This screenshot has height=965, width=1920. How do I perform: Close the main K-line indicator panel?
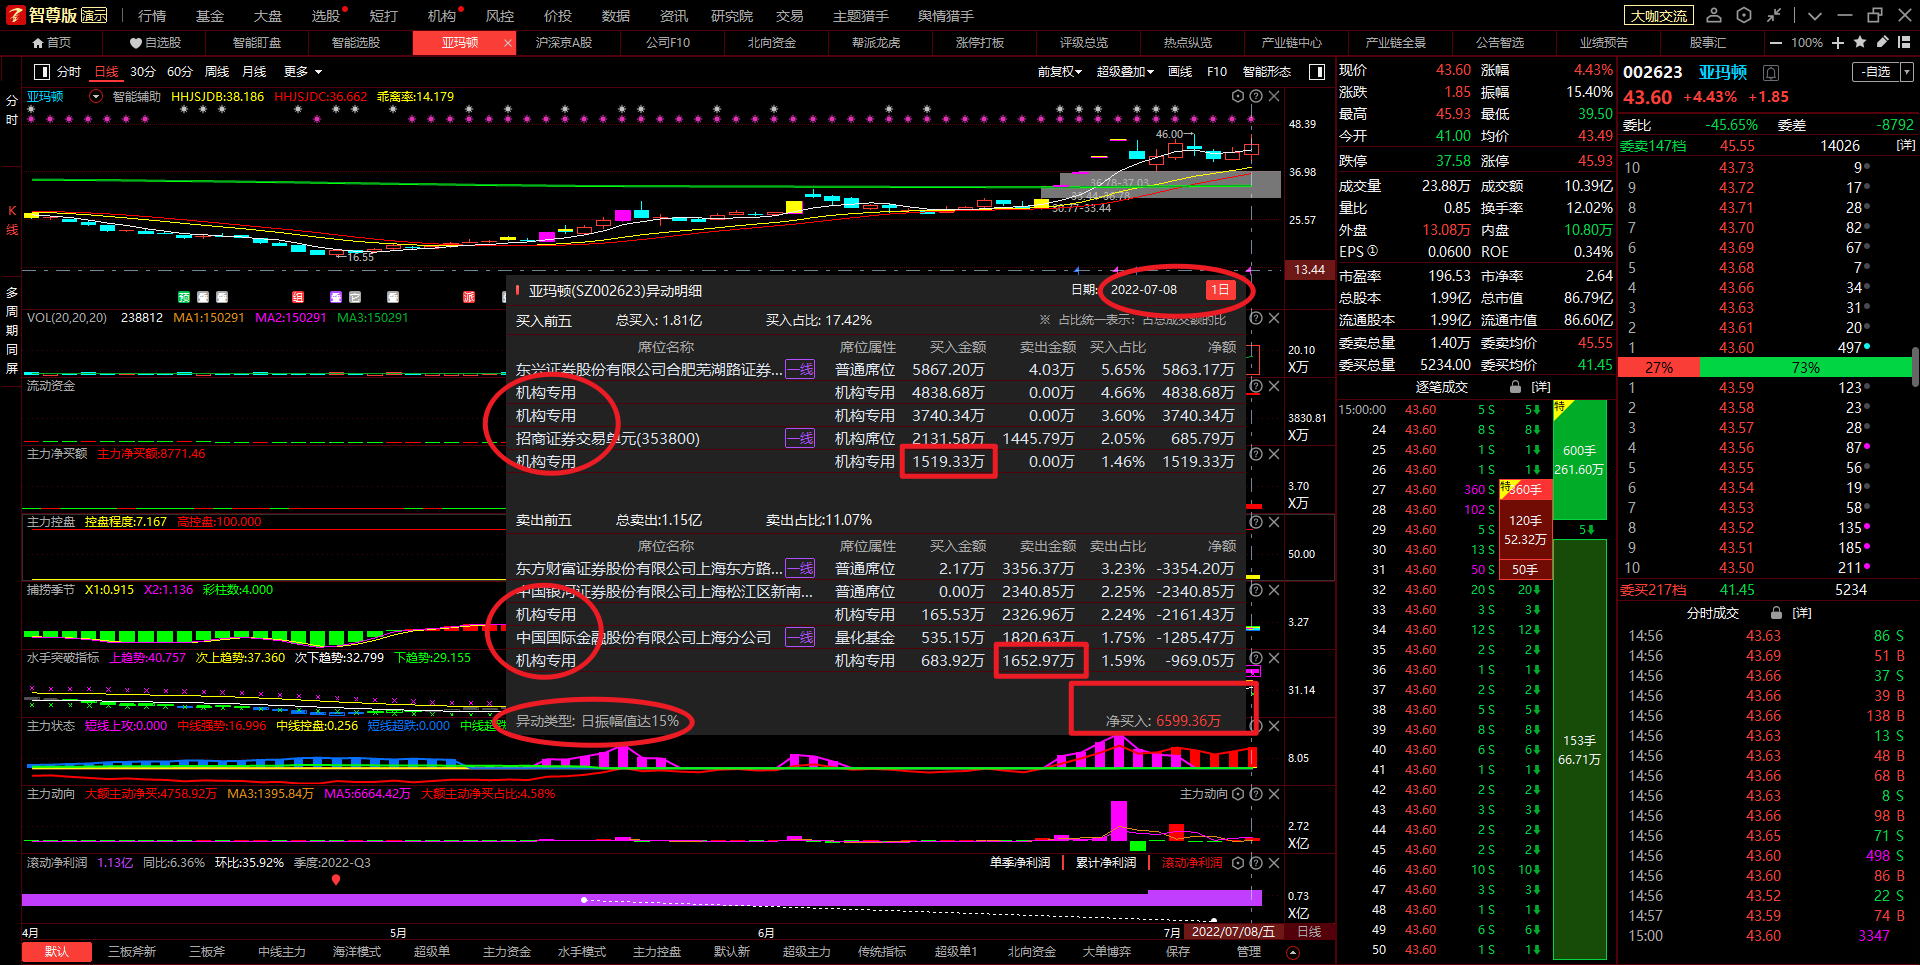click(1274, 97)
